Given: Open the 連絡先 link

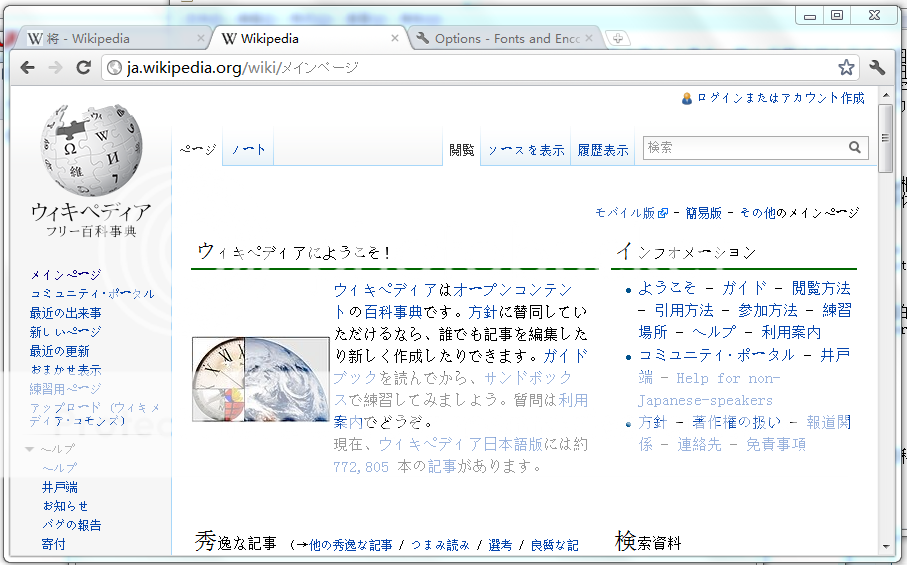Looking at the screenshot, I should click(699, 444).
